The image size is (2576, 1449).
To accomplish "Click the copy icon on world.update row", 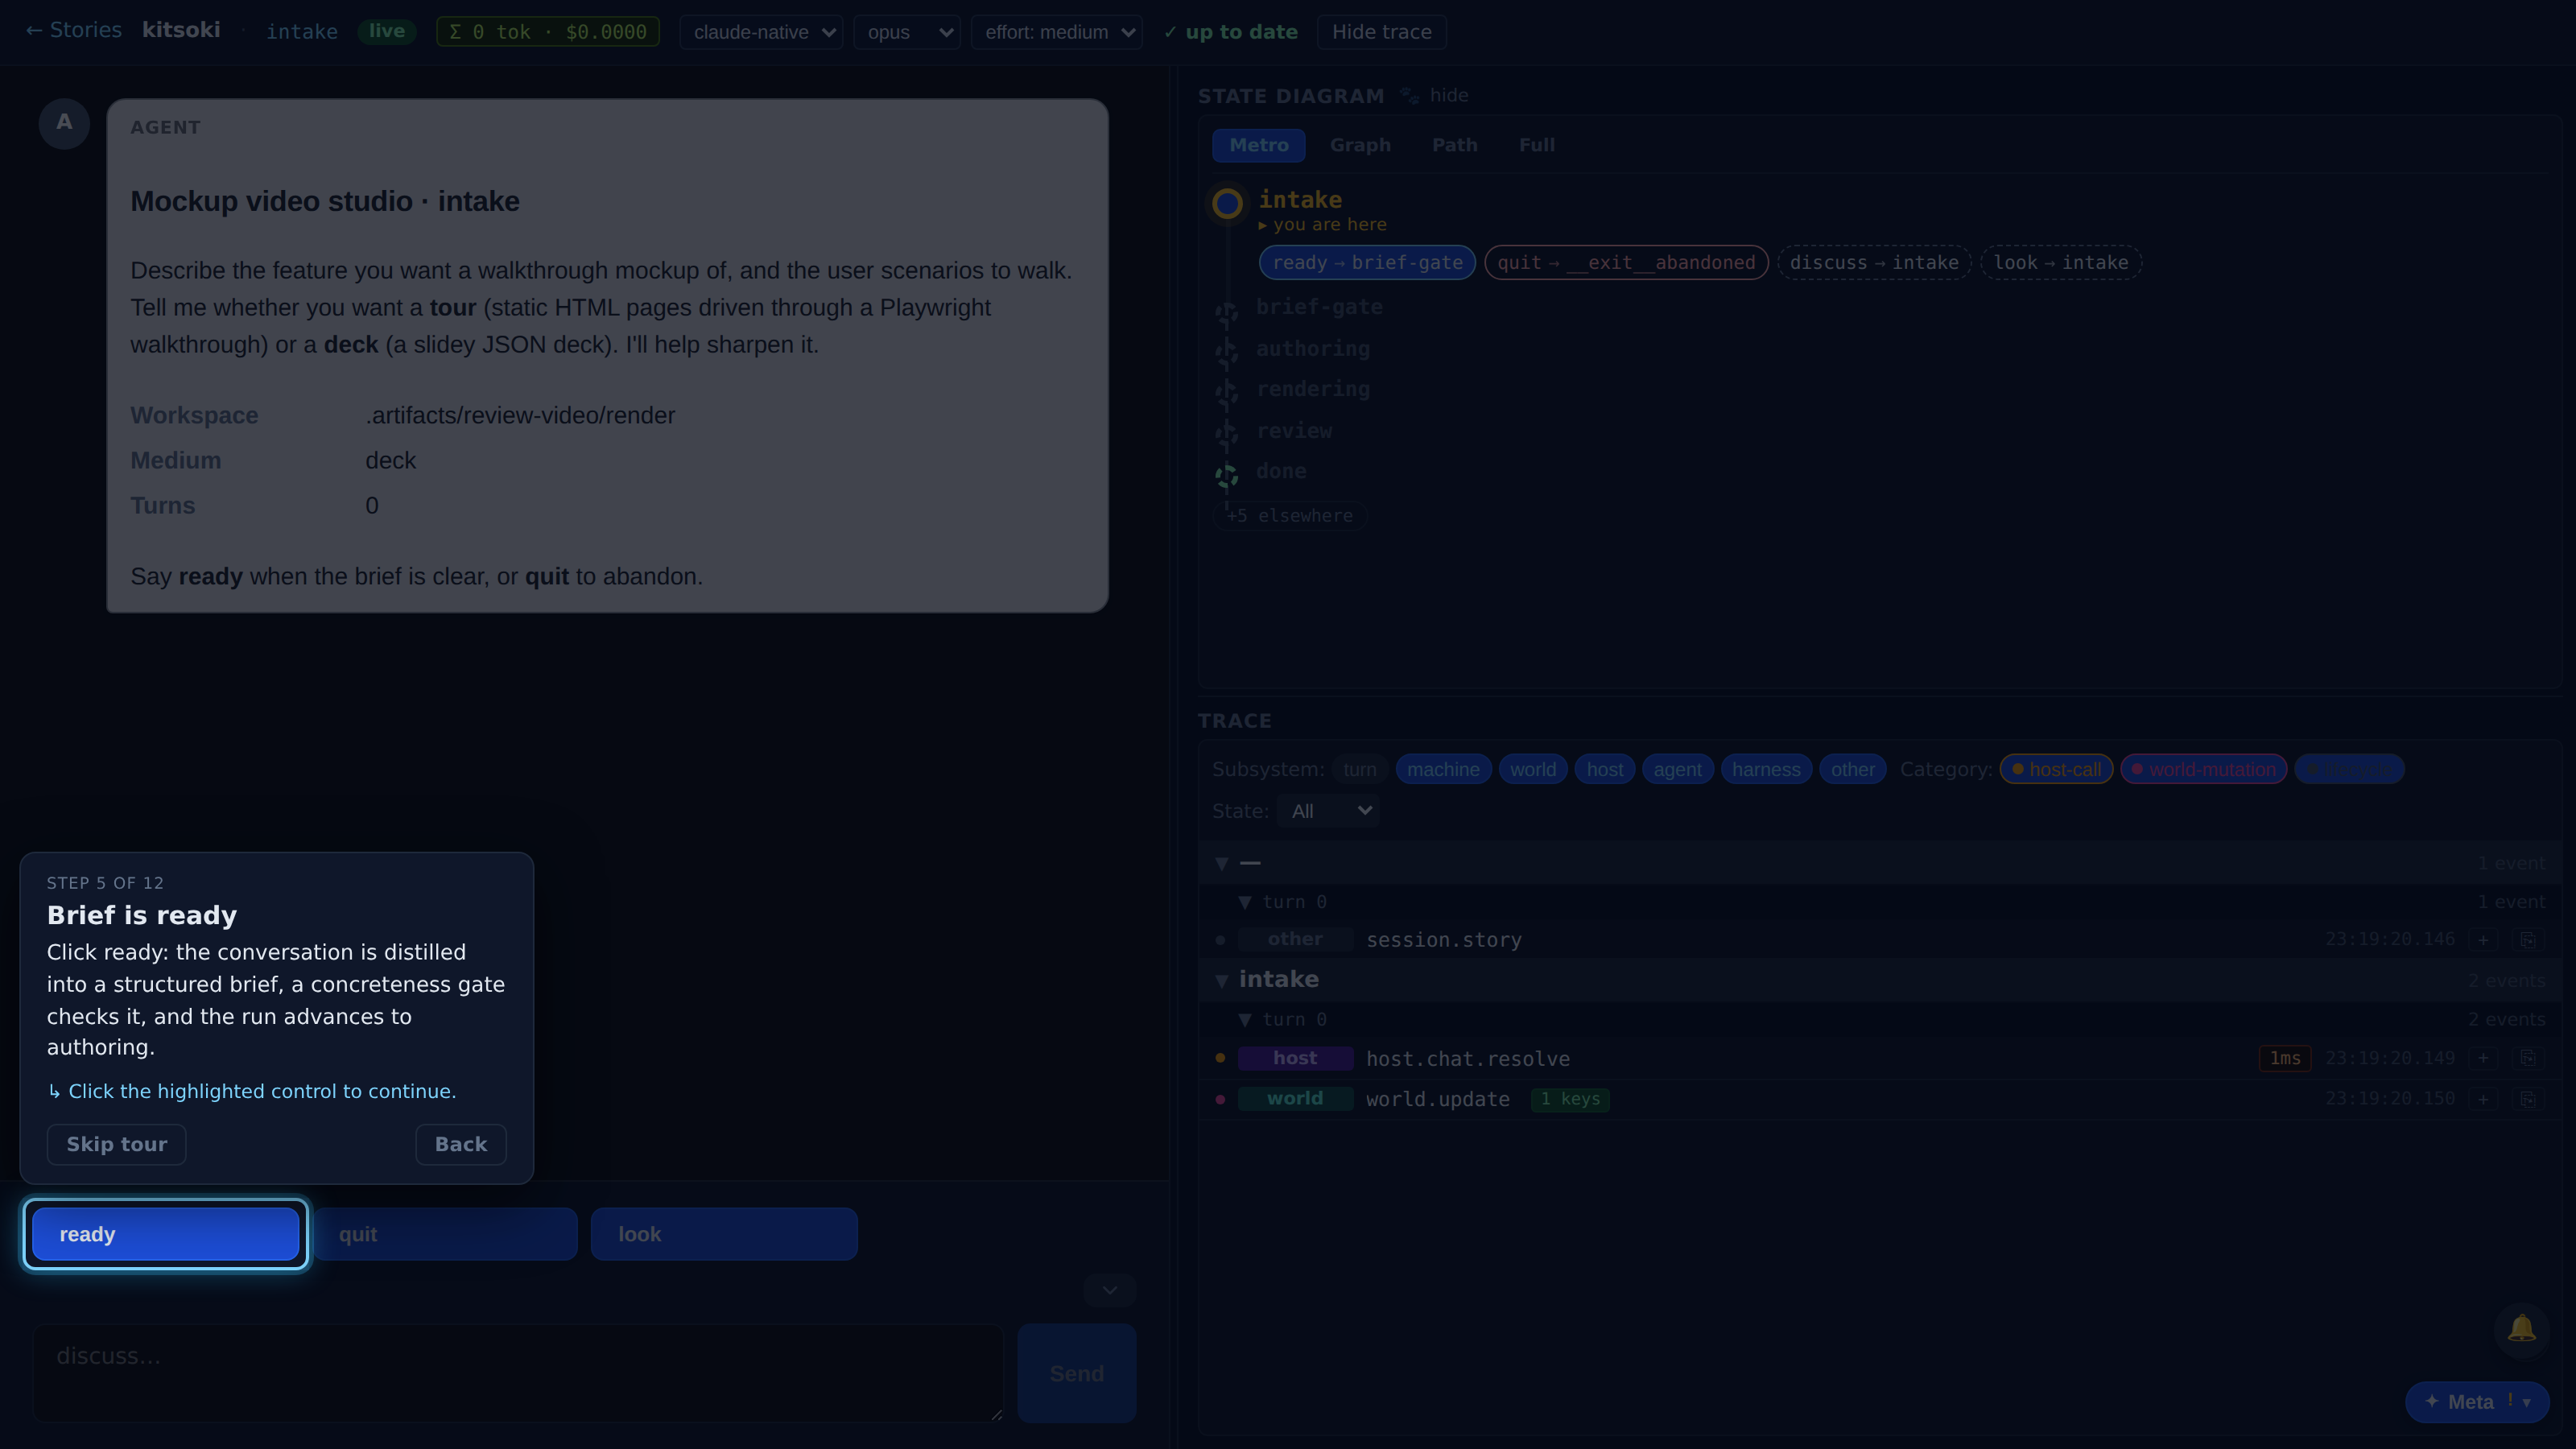I will pos(2527,1099).
